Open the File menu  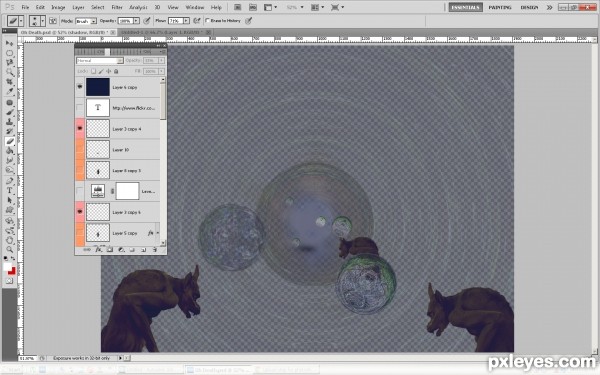pos(25,7)
